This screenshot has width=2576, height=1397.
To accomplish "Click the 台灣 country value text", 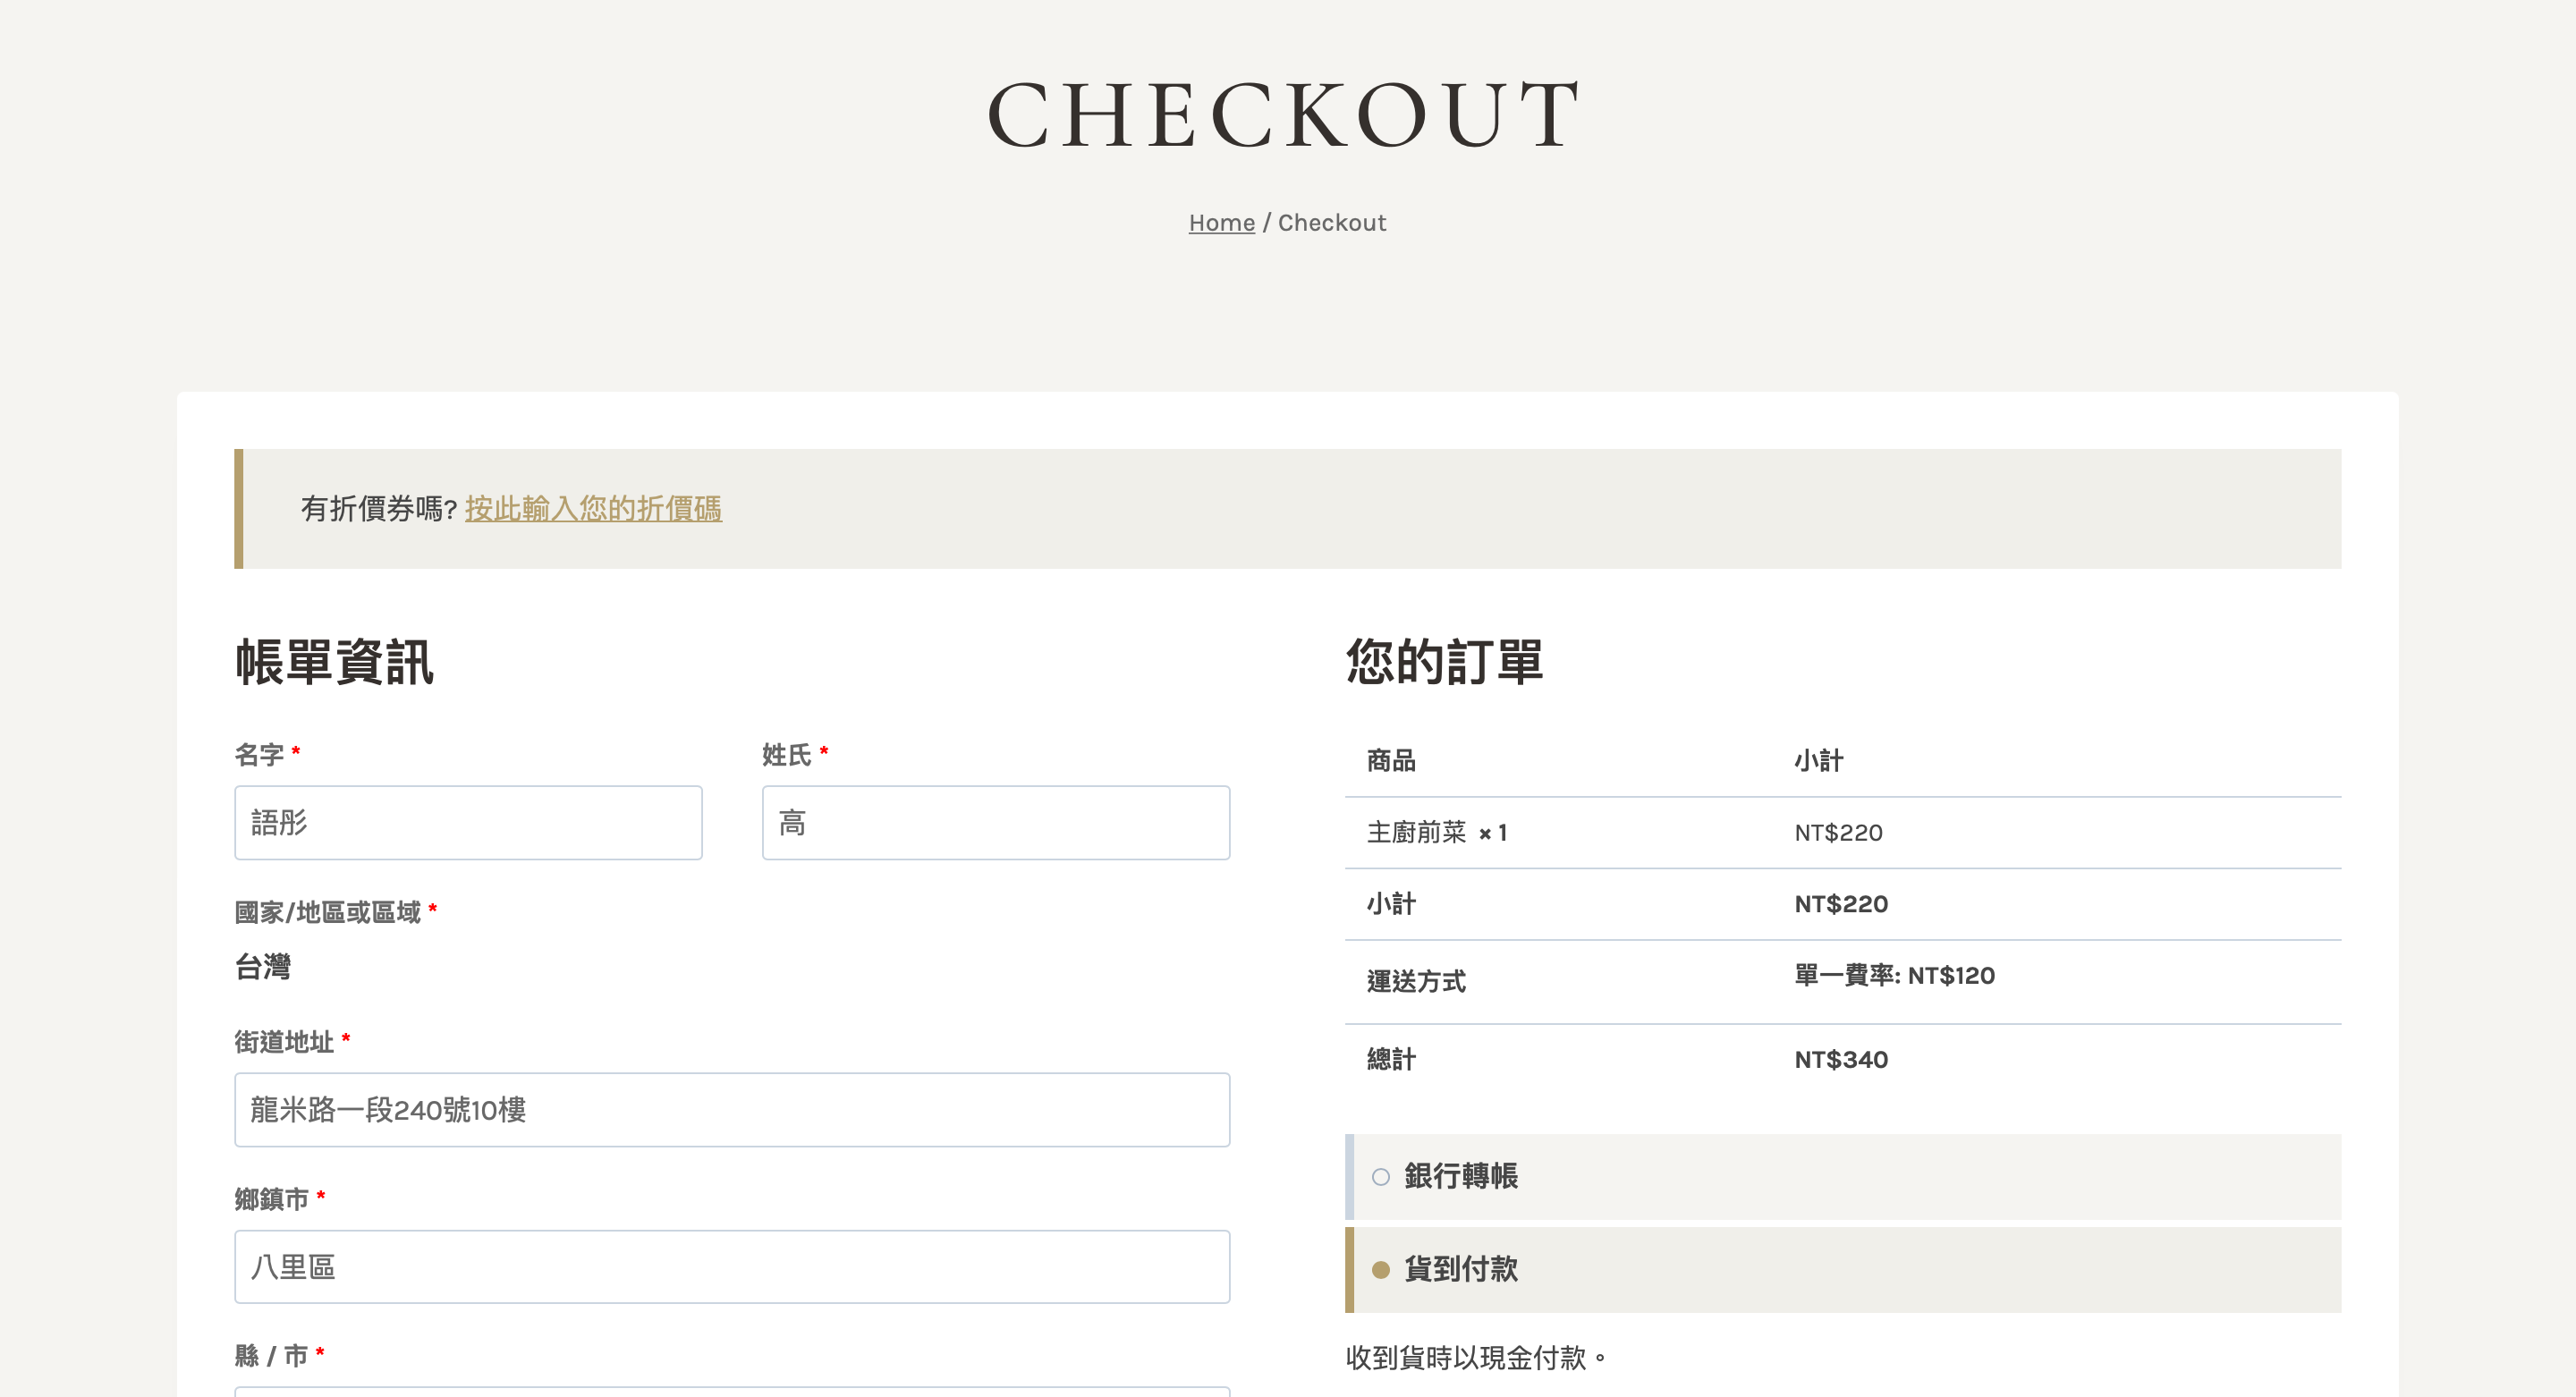I will [263, 967].
